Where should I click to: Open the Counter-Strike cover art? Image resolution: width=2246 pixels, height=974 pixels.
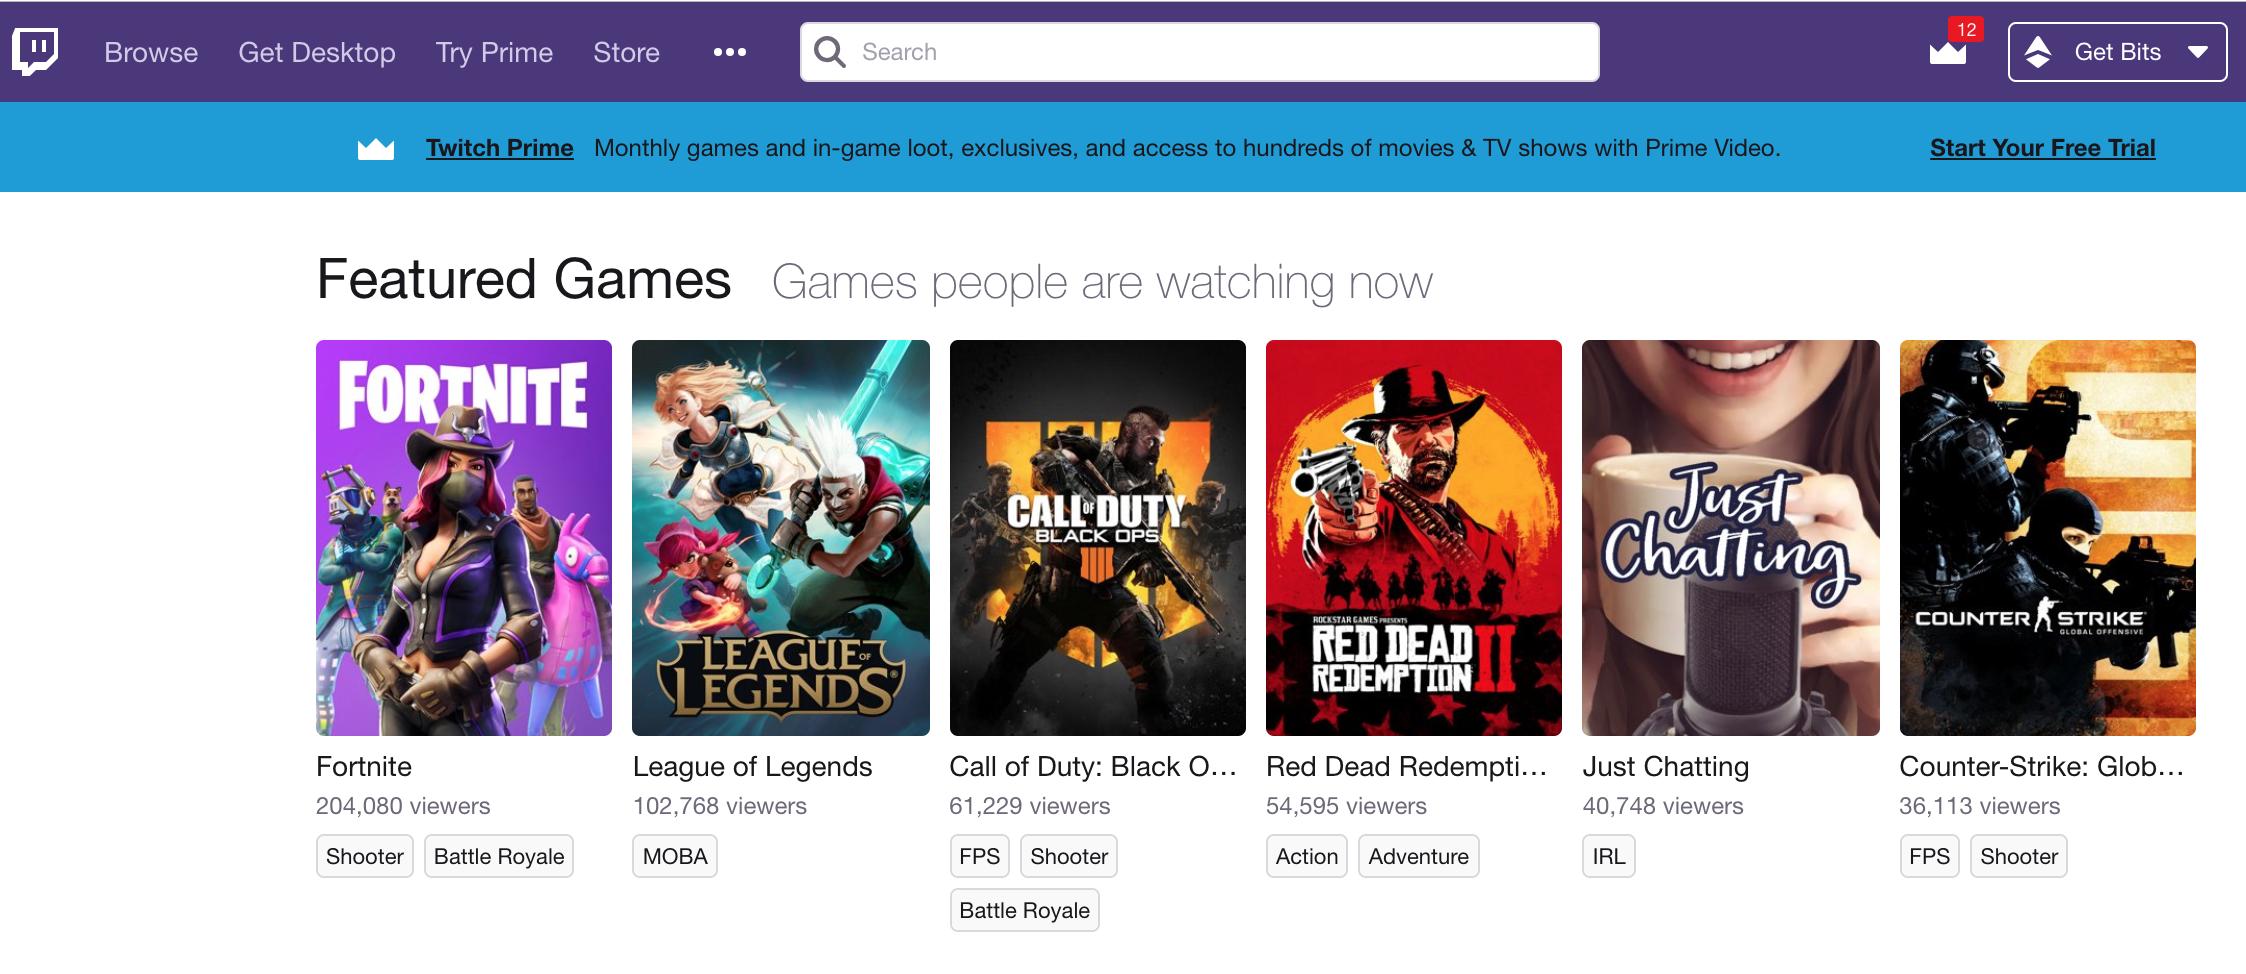tap(2048, 538)
